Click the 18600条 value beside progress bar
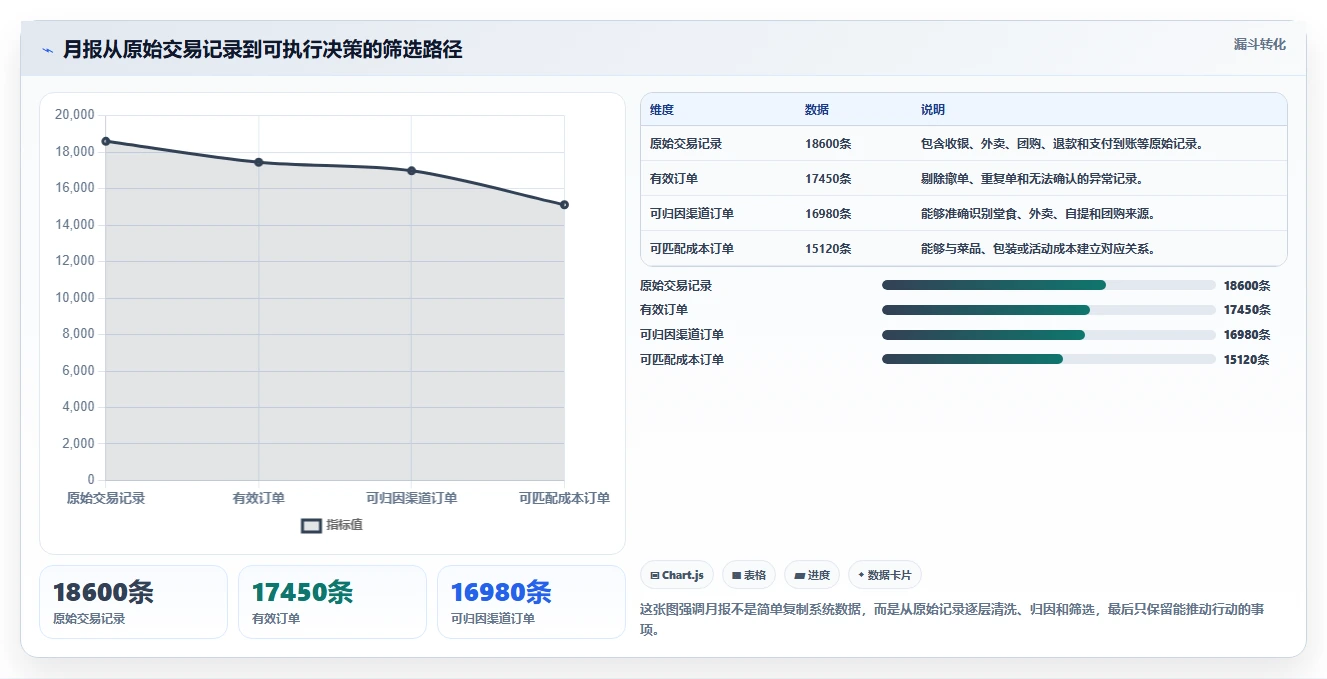 (1246, 286)
